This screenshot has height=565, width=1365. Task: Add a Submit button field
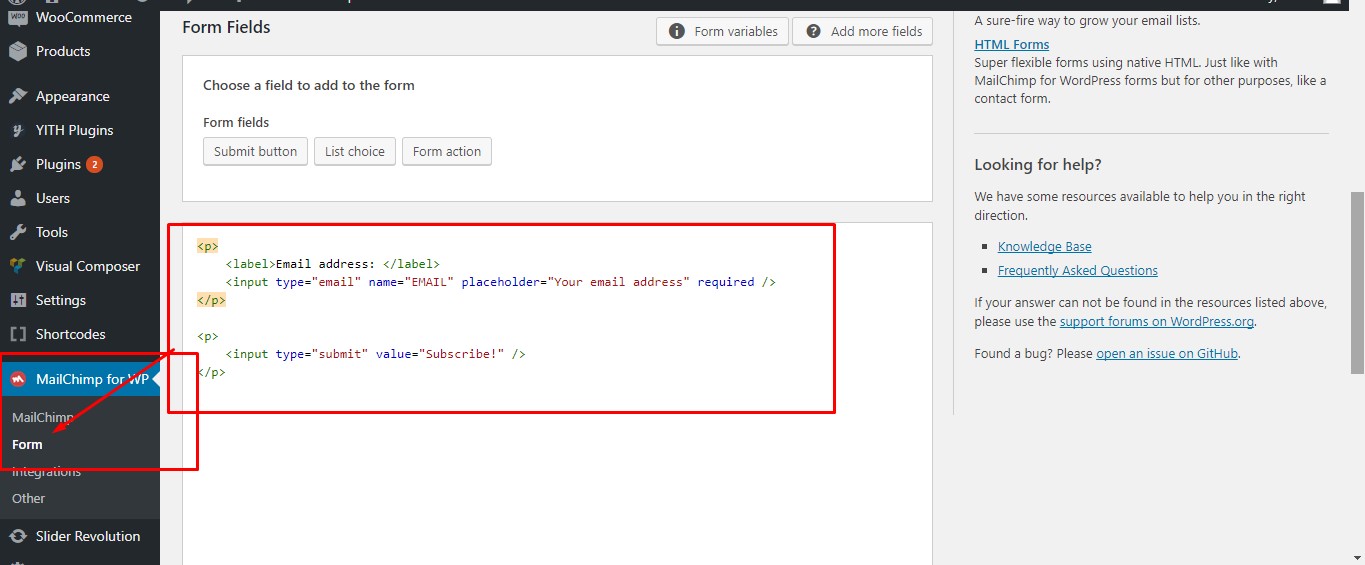coord(255,152)
